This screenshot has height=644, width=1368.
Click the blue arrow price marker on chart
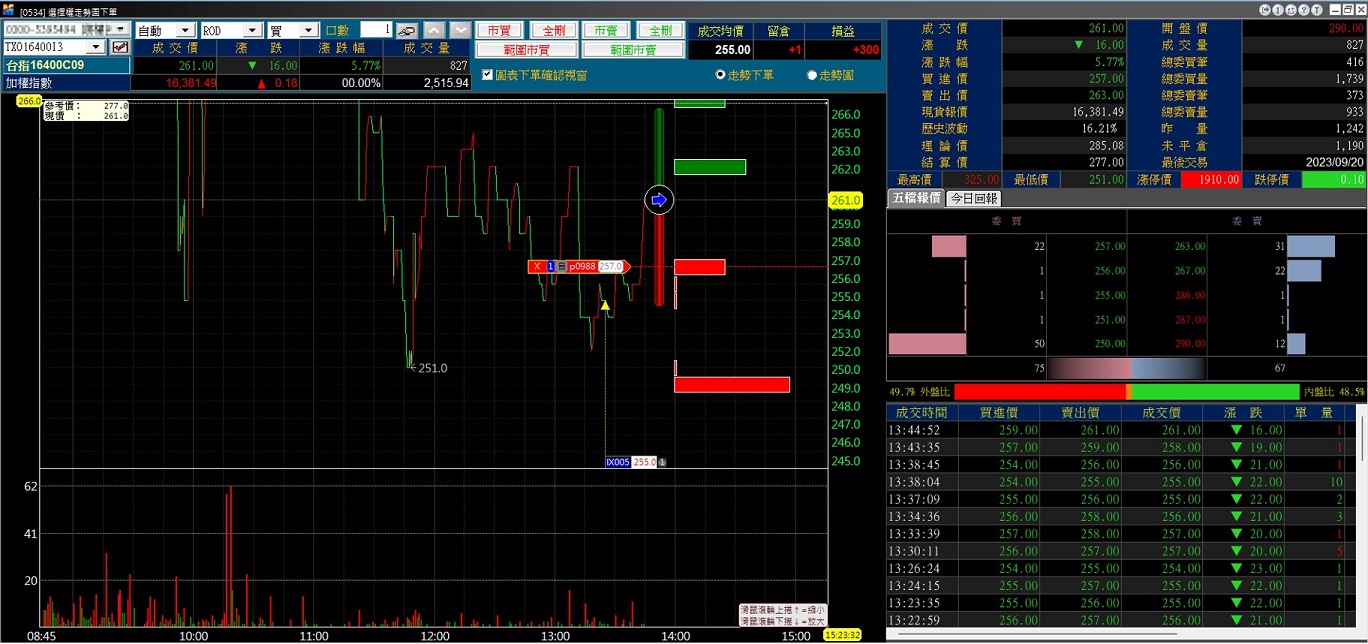click(658, 201)
